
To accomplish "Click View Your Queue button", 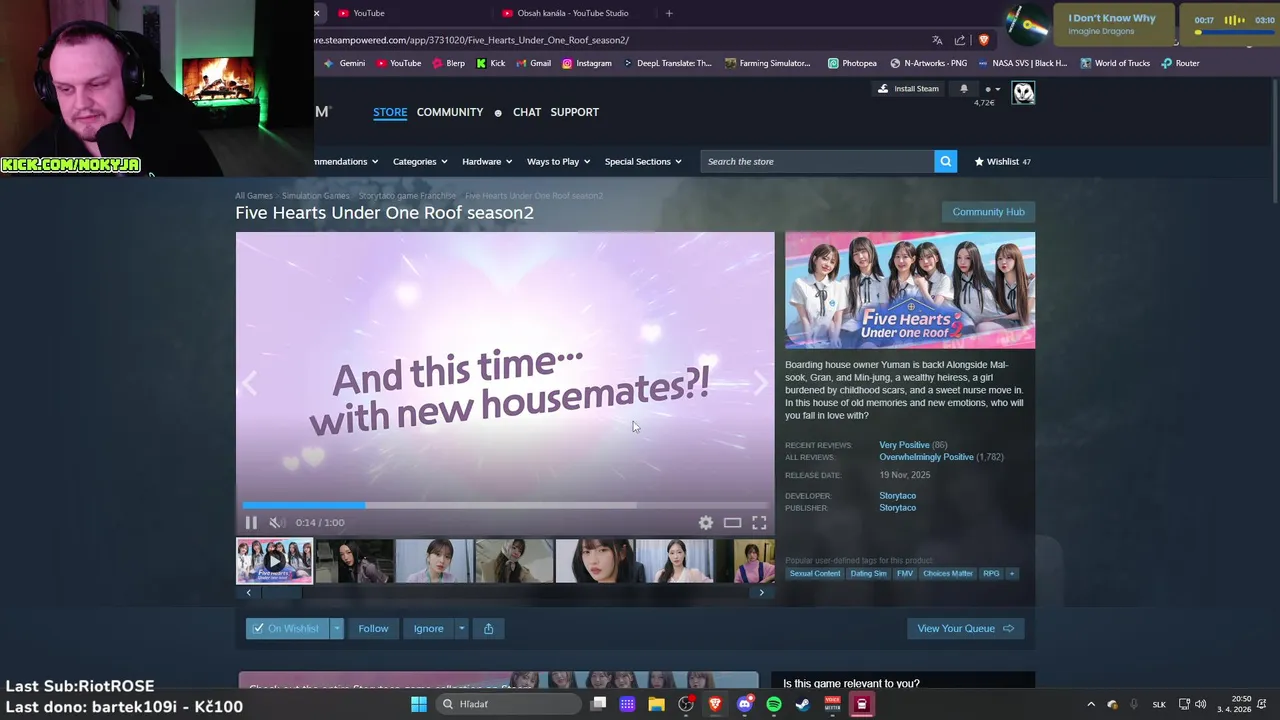I will (965, 628).
